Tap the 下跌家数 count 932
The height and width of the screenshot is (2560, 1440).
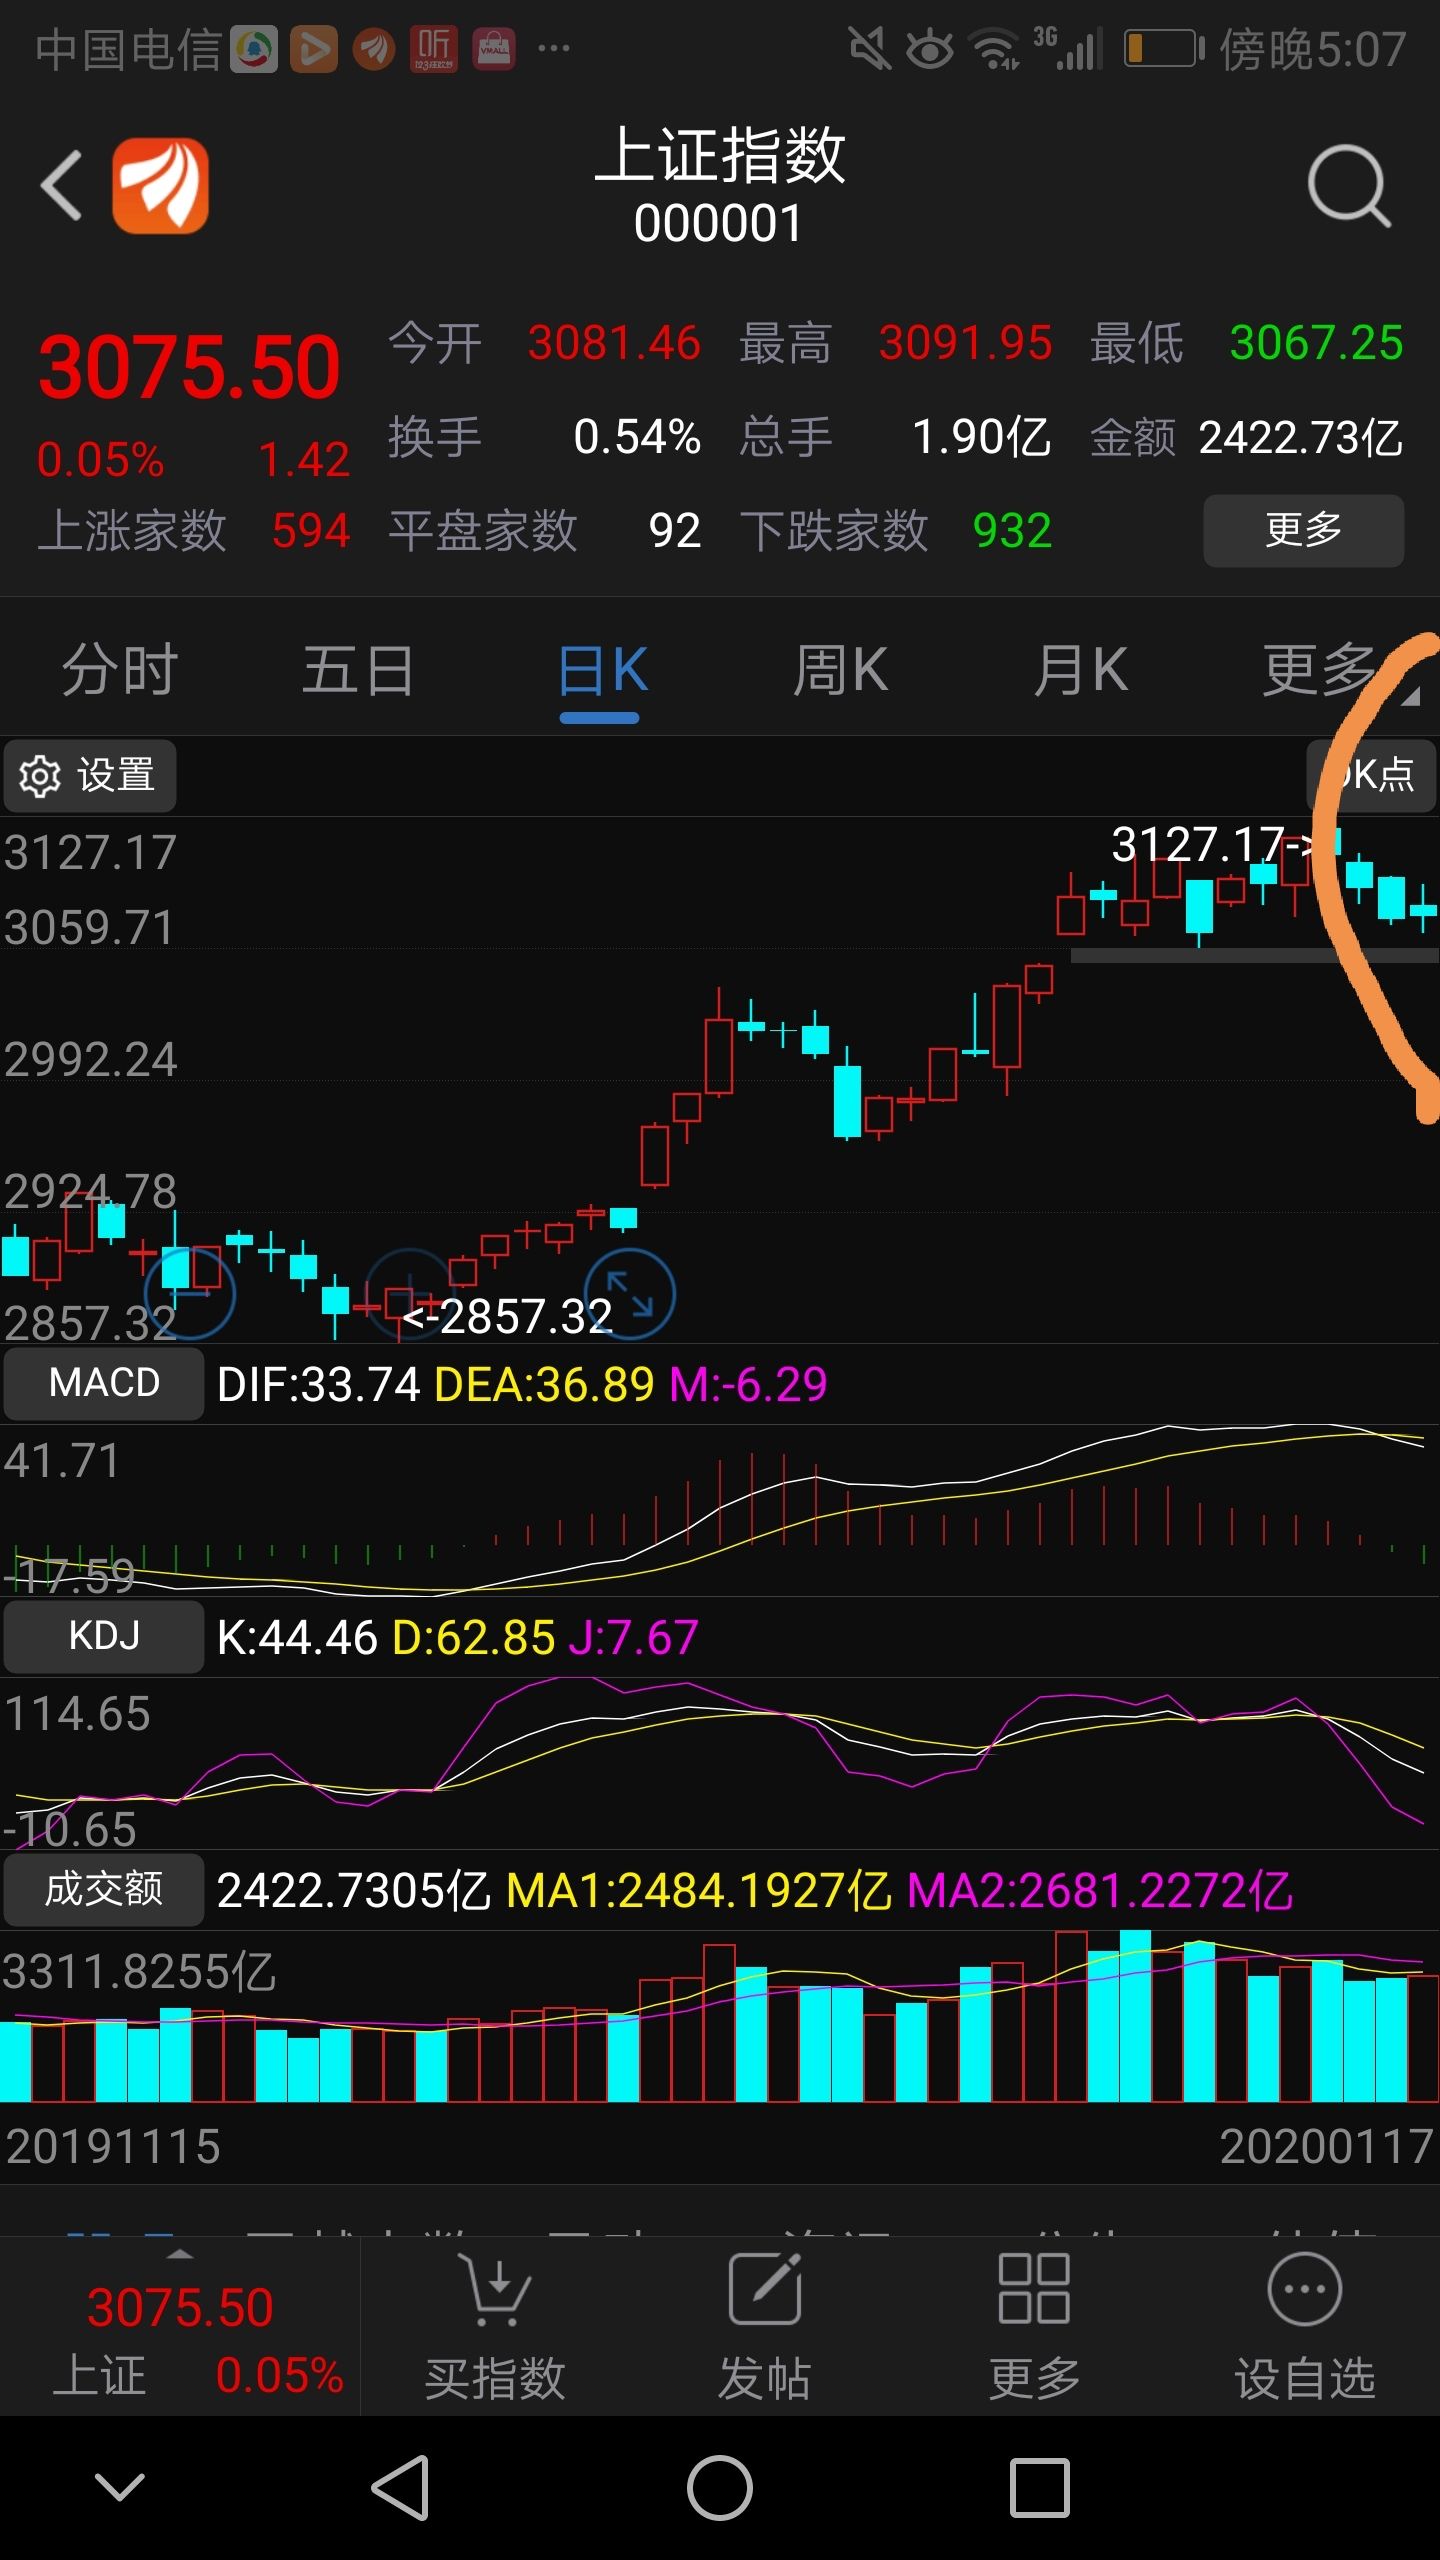1012,530
